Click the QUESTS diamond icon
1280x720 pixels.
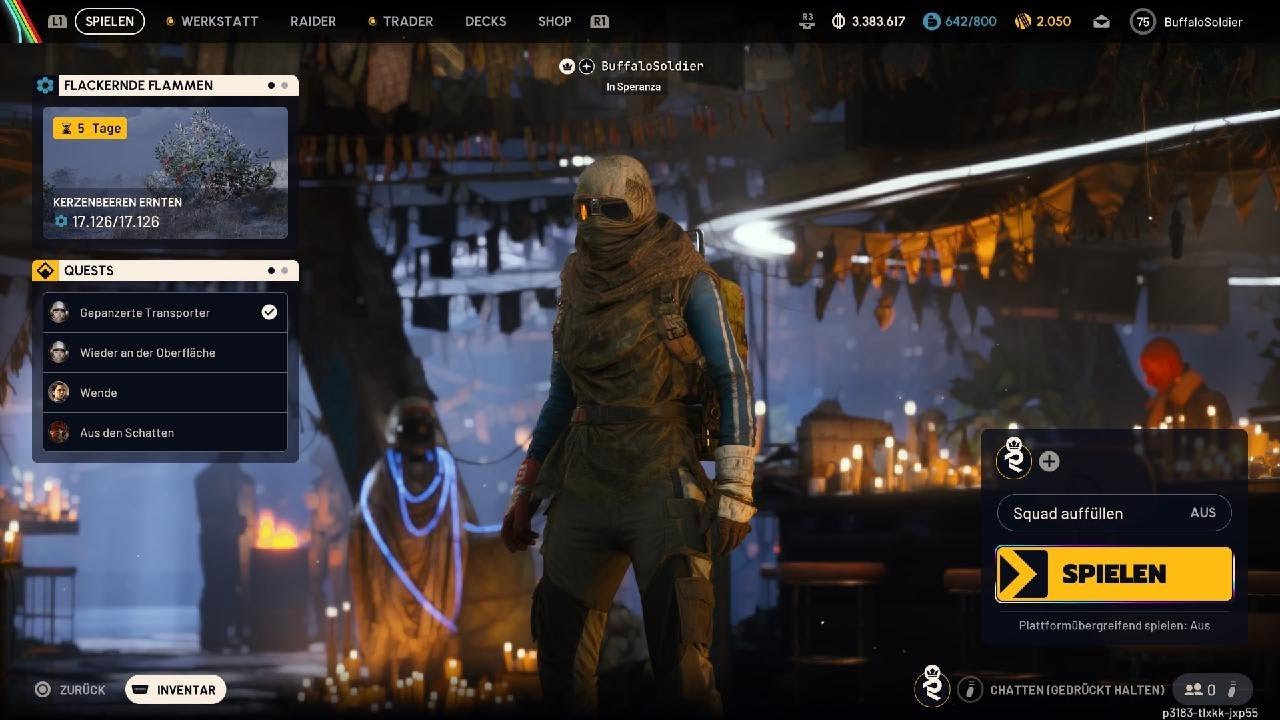tap(45, 271)
